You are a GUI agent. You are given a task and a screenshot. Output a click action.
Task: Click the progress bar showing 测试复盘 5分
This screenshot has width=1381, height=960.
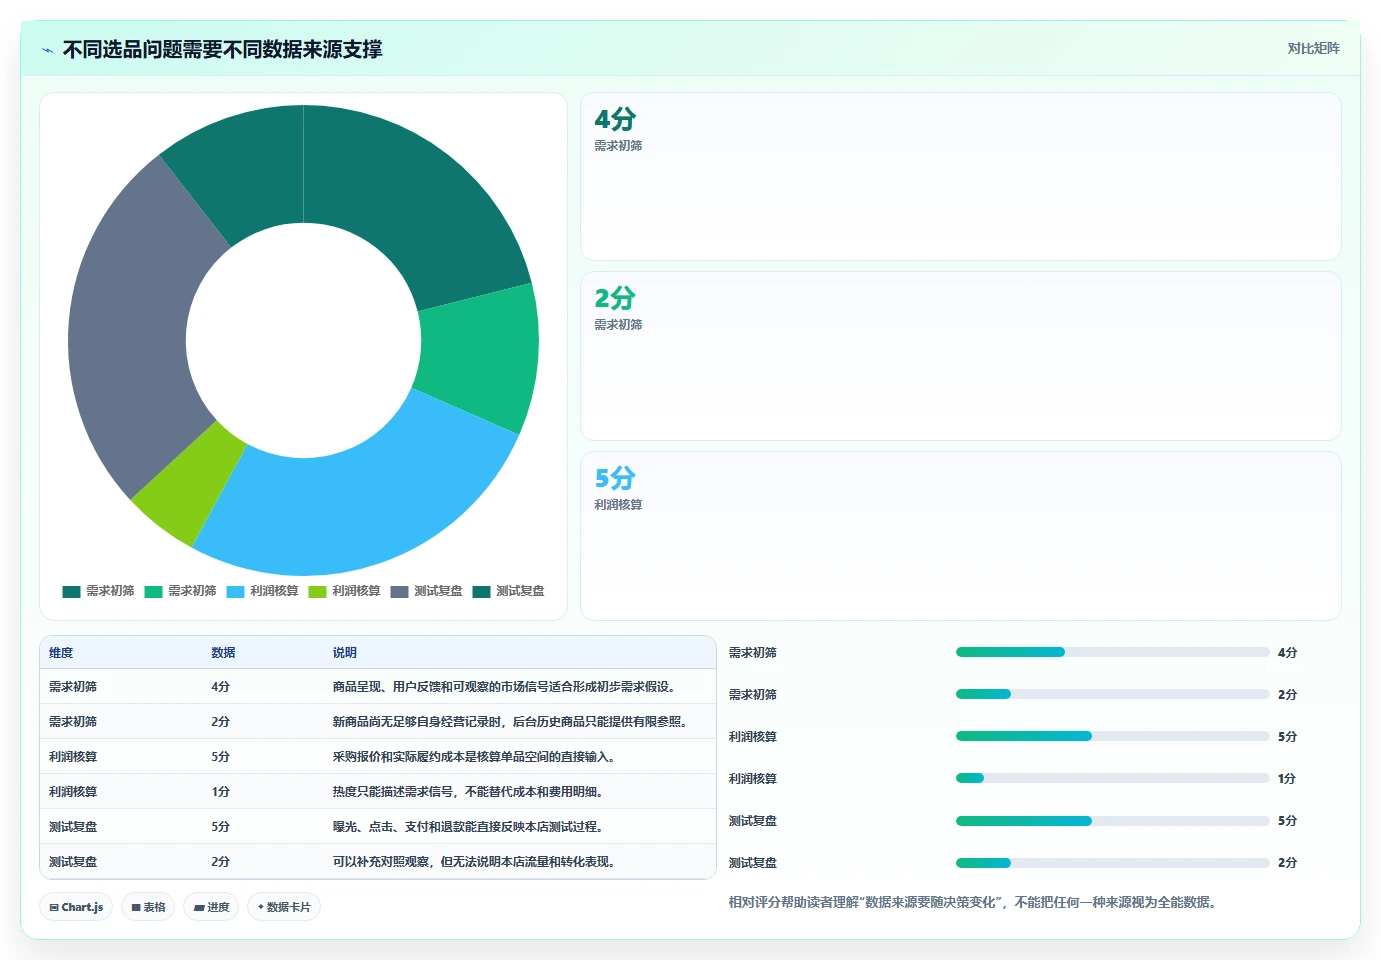[1112, 820]
